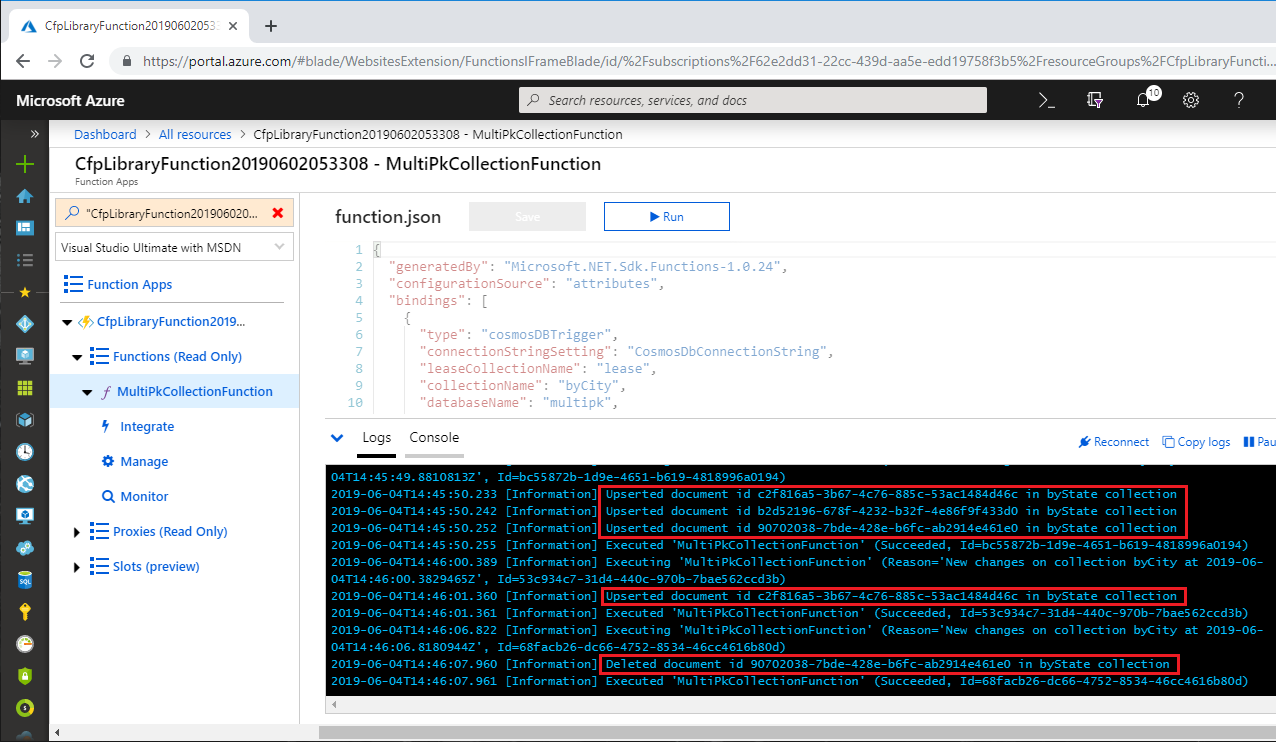This screenshot has height=742, width=1276.
Task: Click Copy logs
Action: (x=1196, y=442)
